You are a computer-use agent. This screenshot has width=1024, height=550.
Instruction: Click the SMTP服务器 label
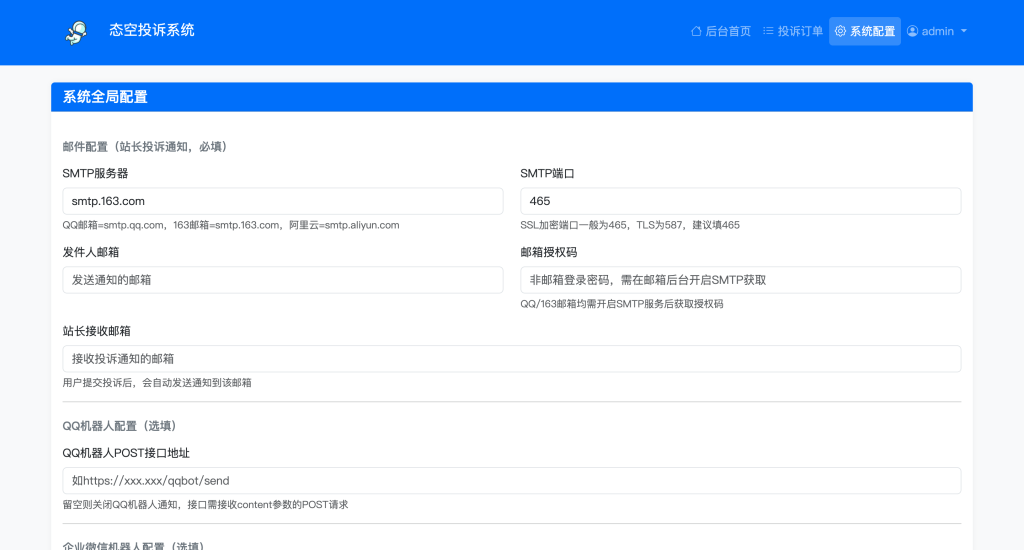point(95,174)
